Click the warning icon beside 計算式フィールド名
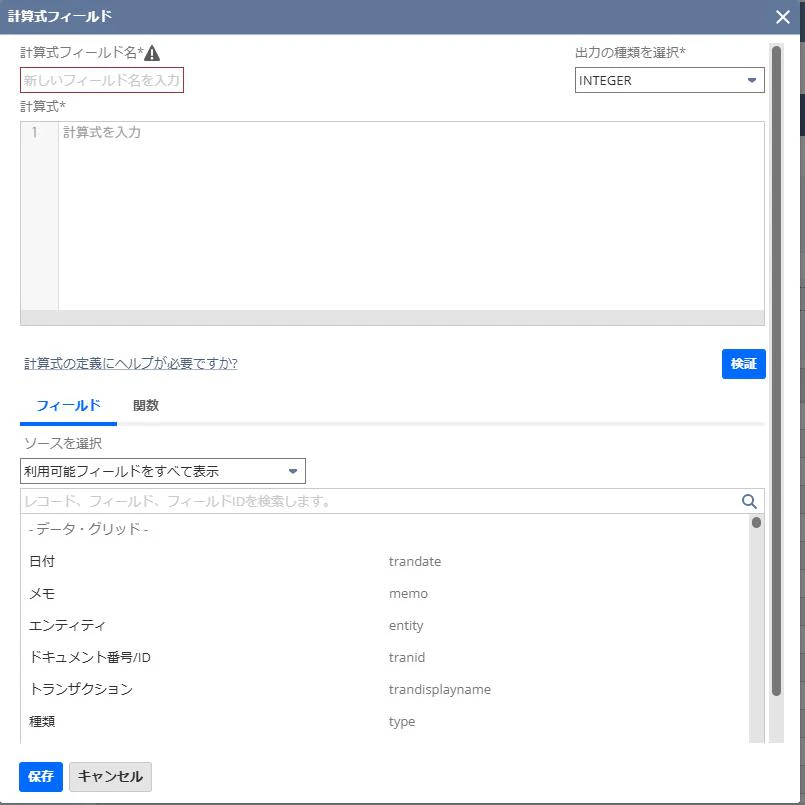This screenshot has height=805, width=805. coord(152,53)
